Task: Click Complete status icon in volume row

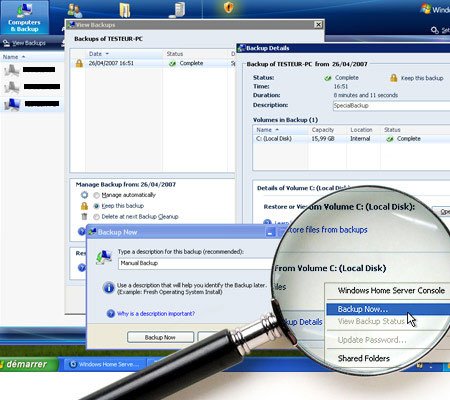Action: 390,139
